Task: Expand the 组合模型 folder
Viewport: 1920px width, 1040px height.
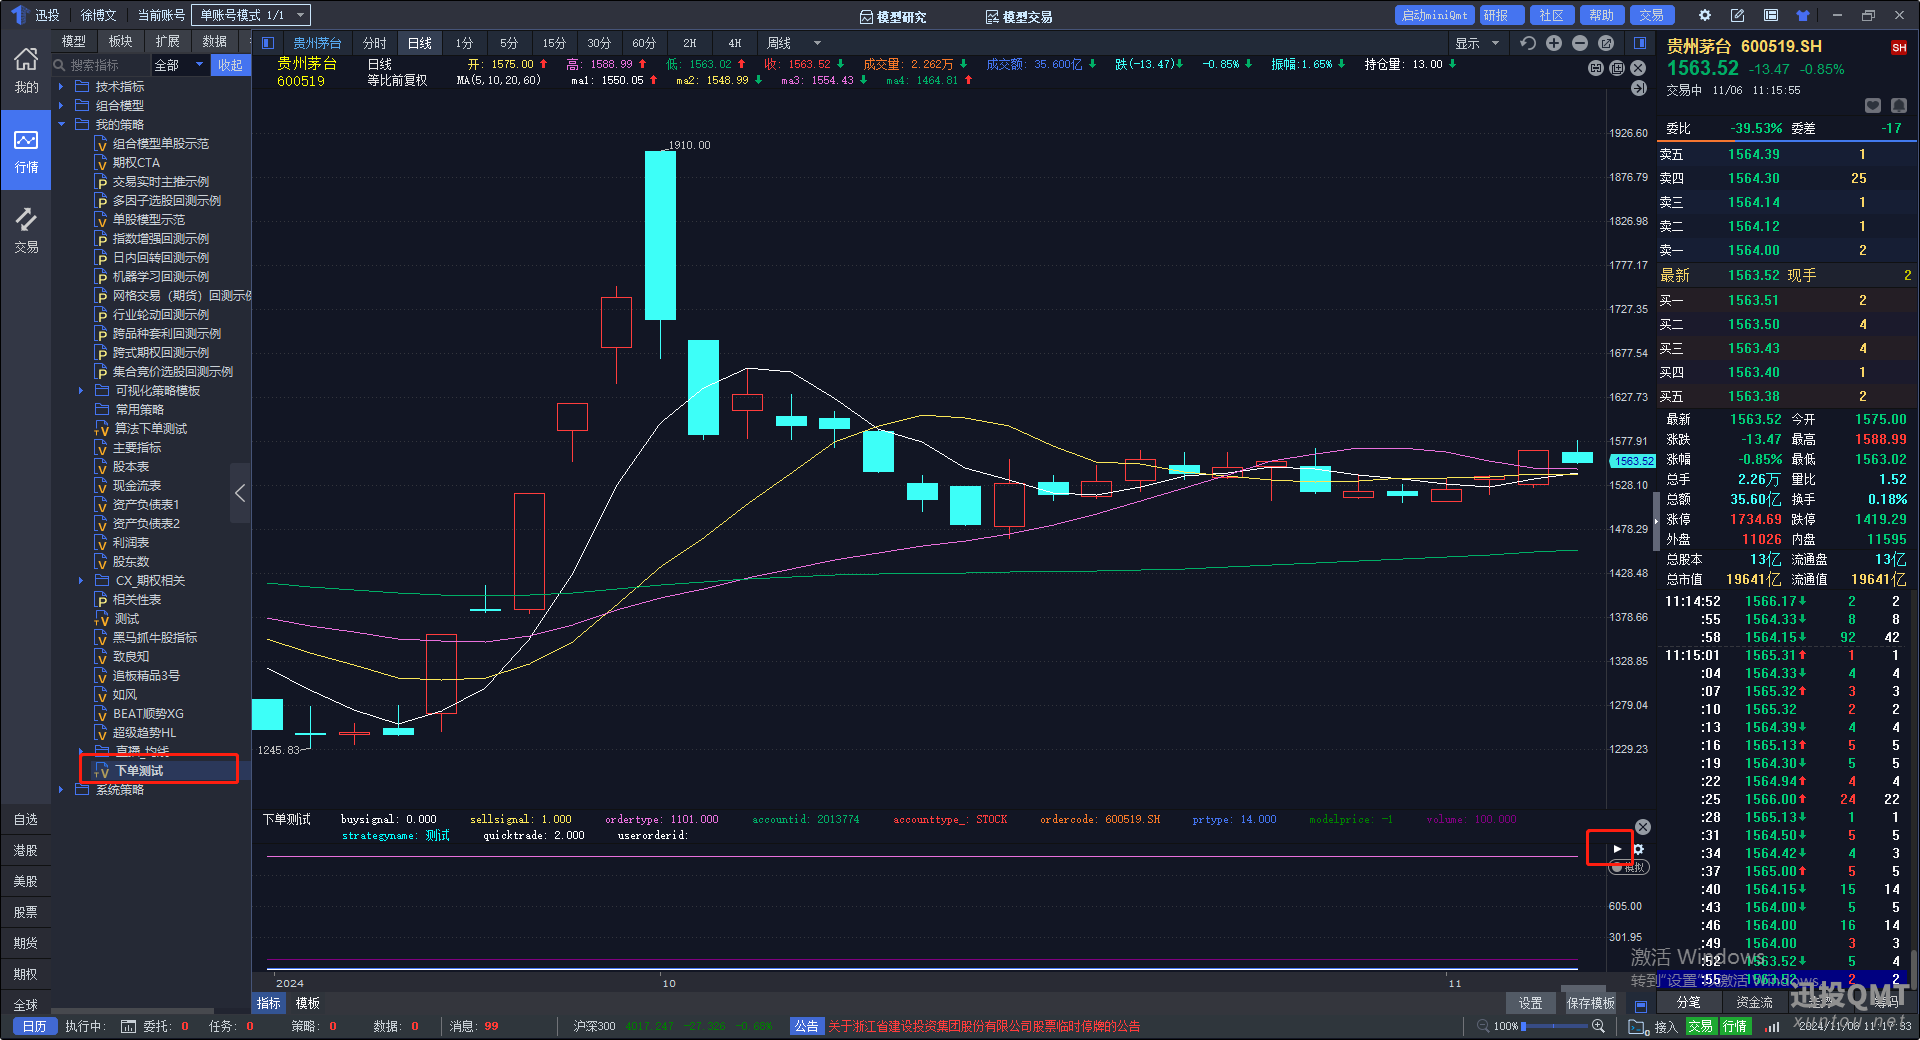Action: point(61,106)
